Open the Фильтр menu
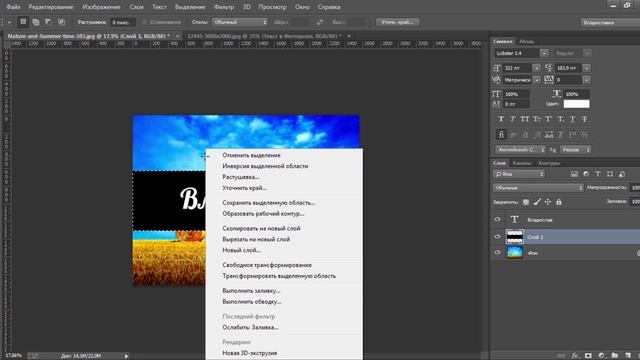 224,7
